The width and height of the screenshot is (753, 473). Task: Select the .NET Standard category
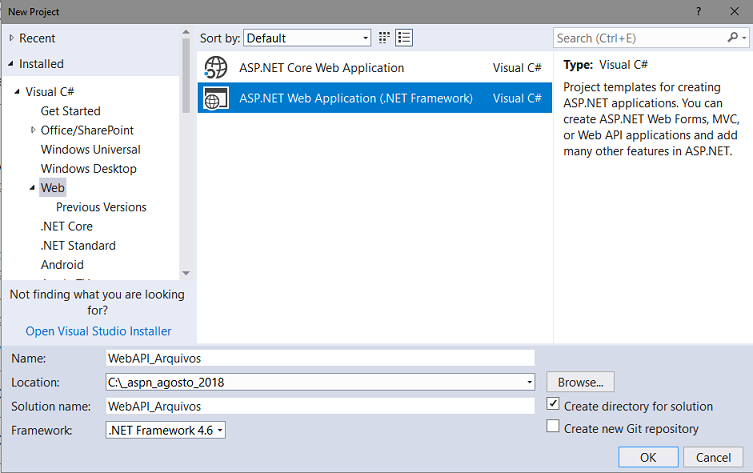point(78,245)
